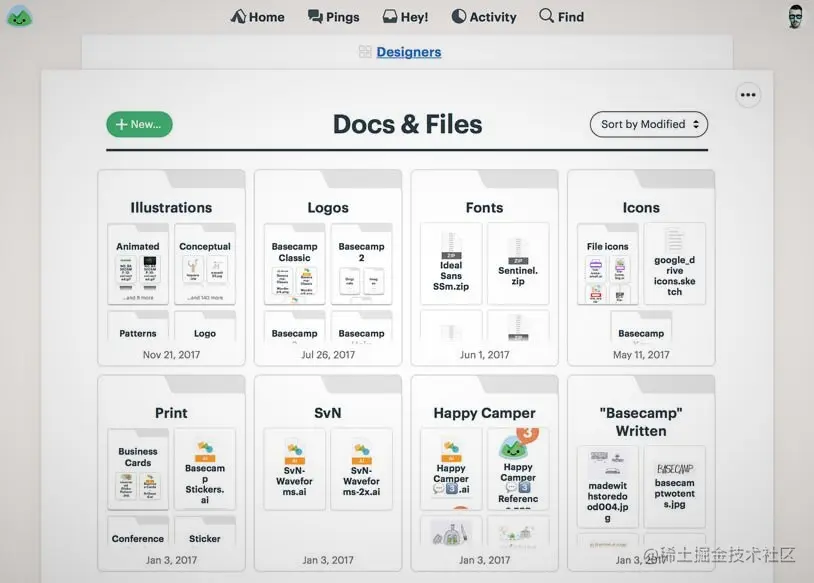Viewport: 814px width, 583px height.
Task: Follow the Designers project link
Action: (x=409, y=52)
